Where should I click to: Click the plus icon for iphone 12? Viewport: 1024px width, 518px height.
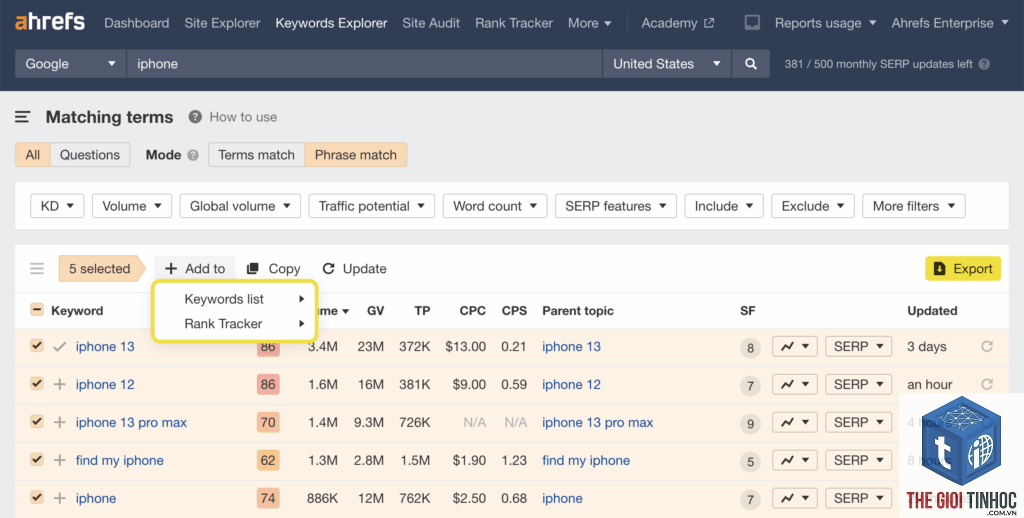point(59,385)
